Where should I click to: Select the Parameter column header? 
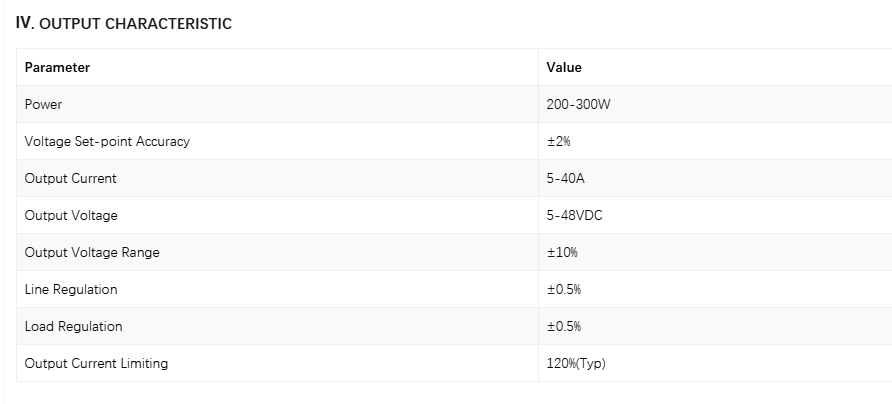[57, 67]
